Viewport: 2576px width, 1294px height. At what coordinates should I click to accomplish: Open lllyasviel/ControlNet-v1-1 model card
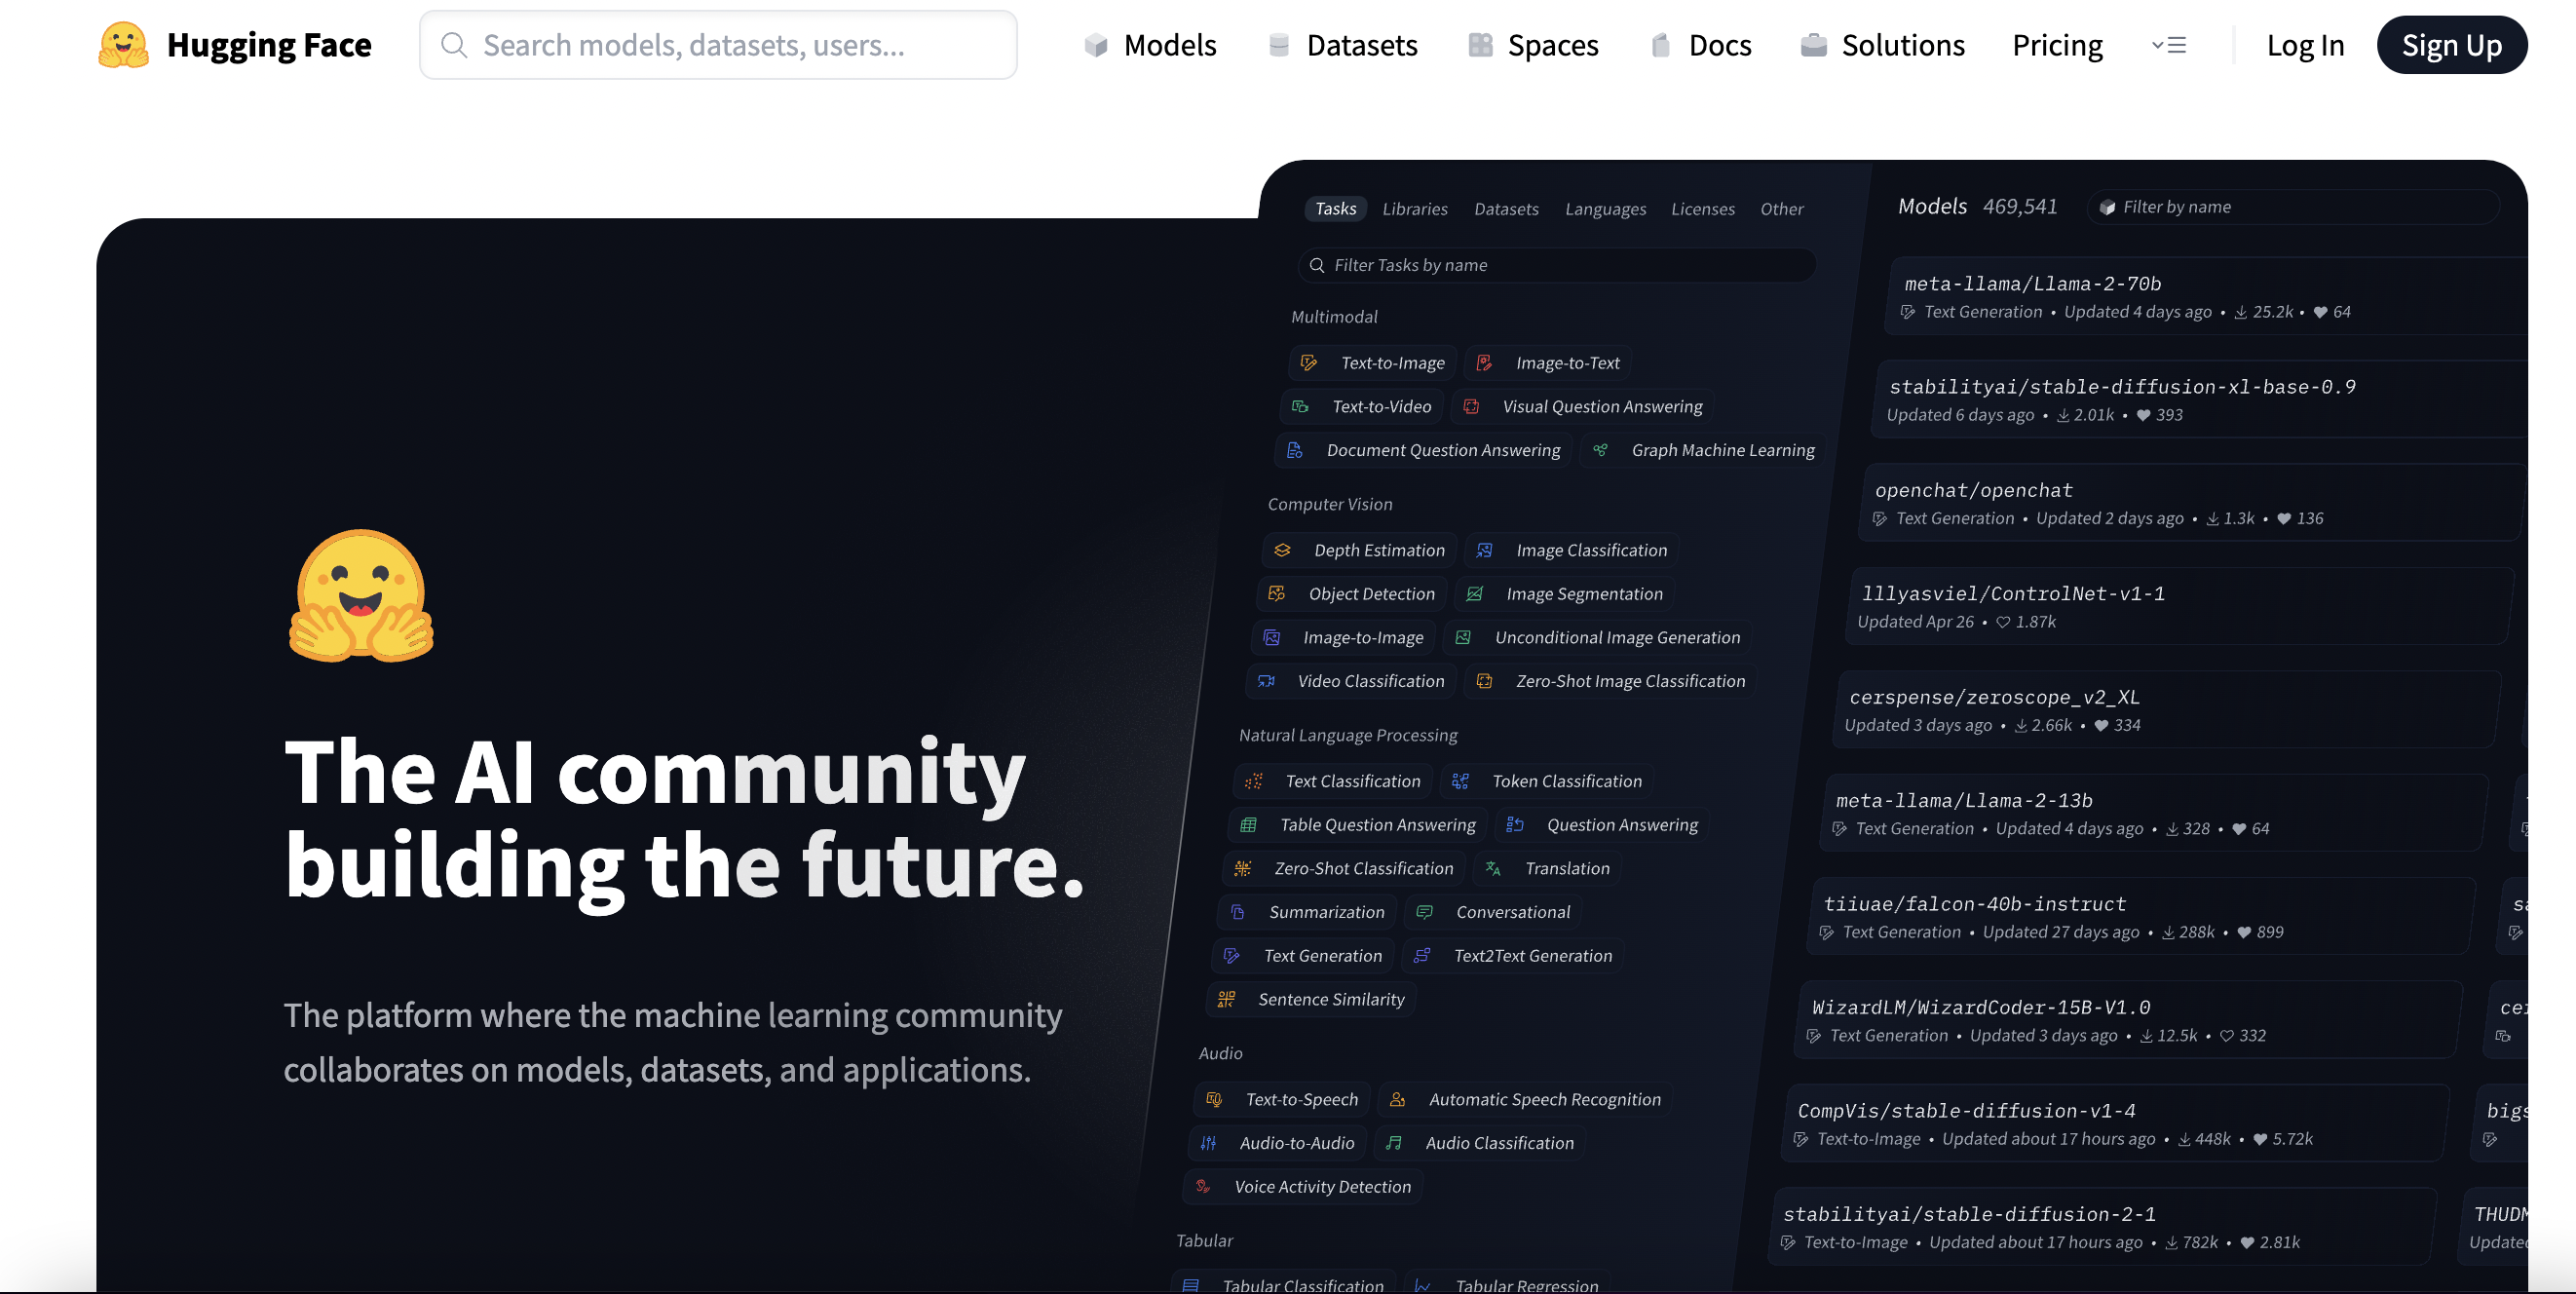pyautogui.click(x=2180, y=606)
